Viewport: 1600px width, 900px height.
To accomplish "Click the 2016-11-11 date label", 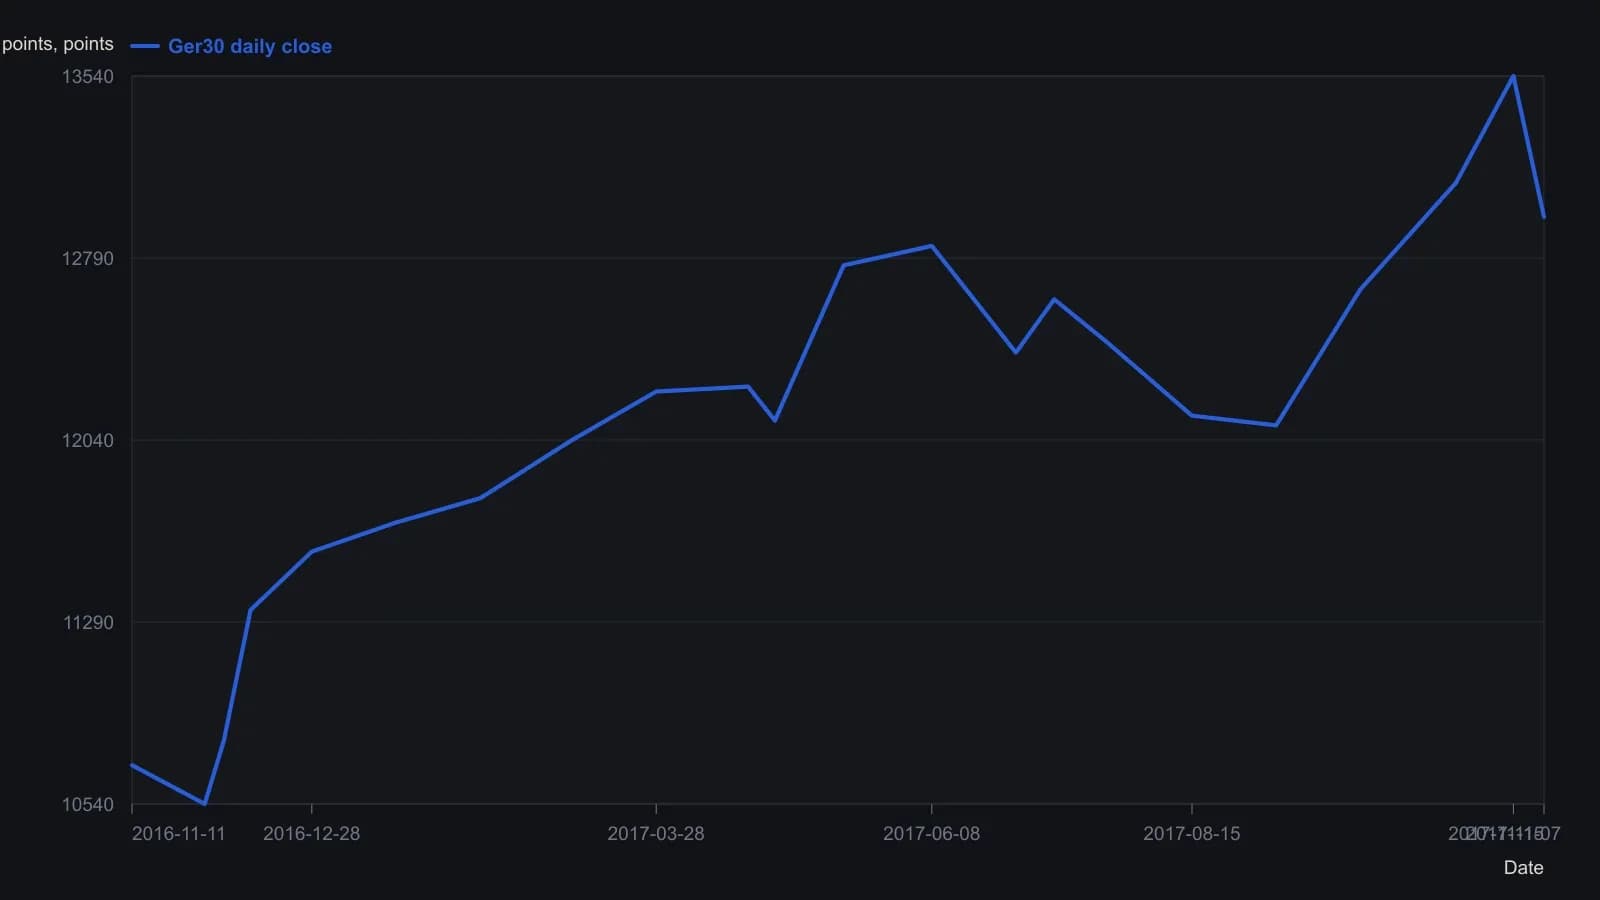I will (179, 834).
